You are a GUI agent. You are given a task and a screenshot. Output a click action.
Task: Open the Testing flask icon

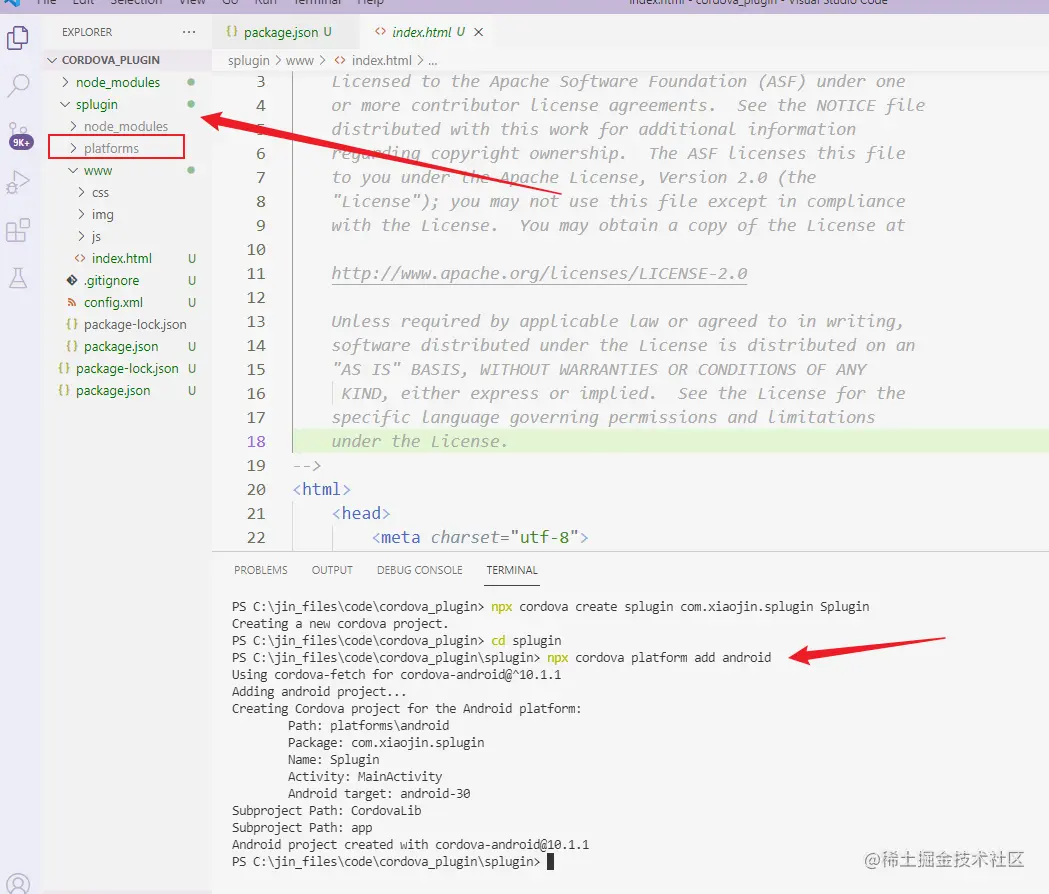point(18,278)
